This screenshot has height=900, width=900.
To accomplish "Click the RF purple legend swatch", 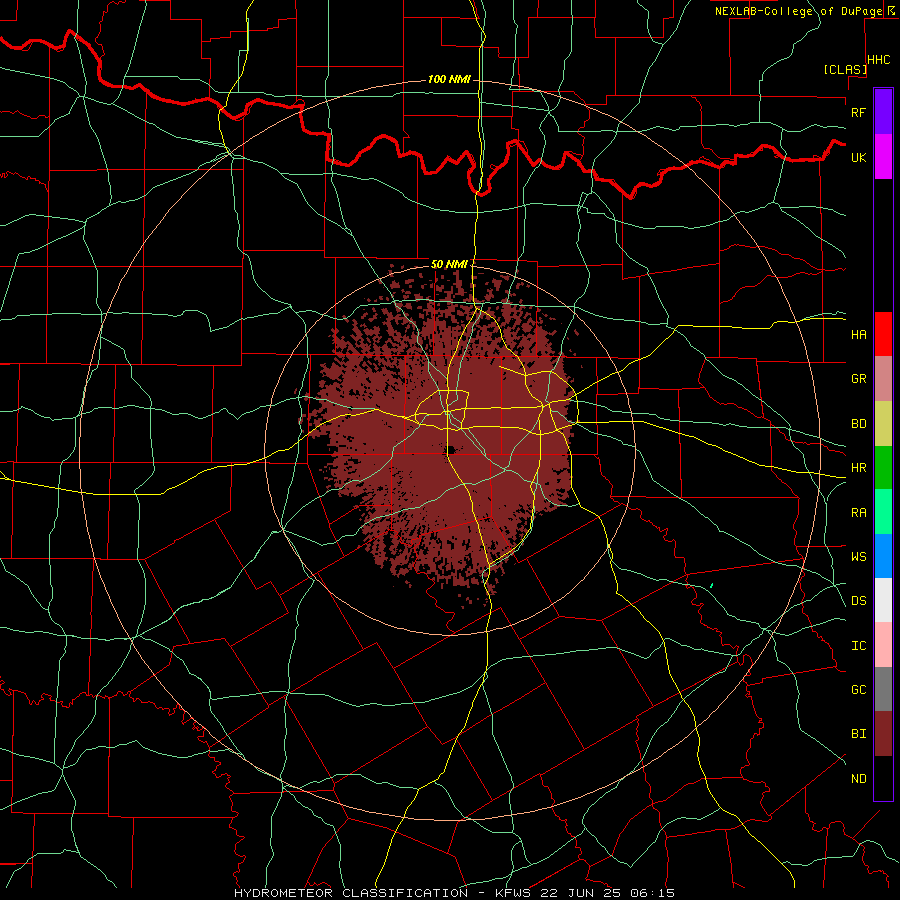I will coord(883,112).
